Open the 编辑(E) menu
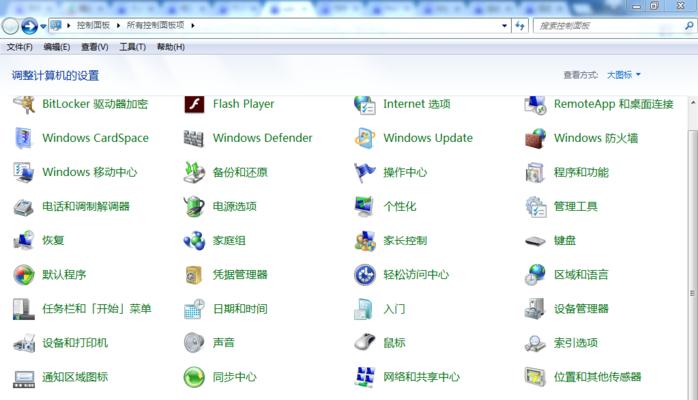Image resolution: width=698 pixels, height=400 pixels. pos(57,47)
